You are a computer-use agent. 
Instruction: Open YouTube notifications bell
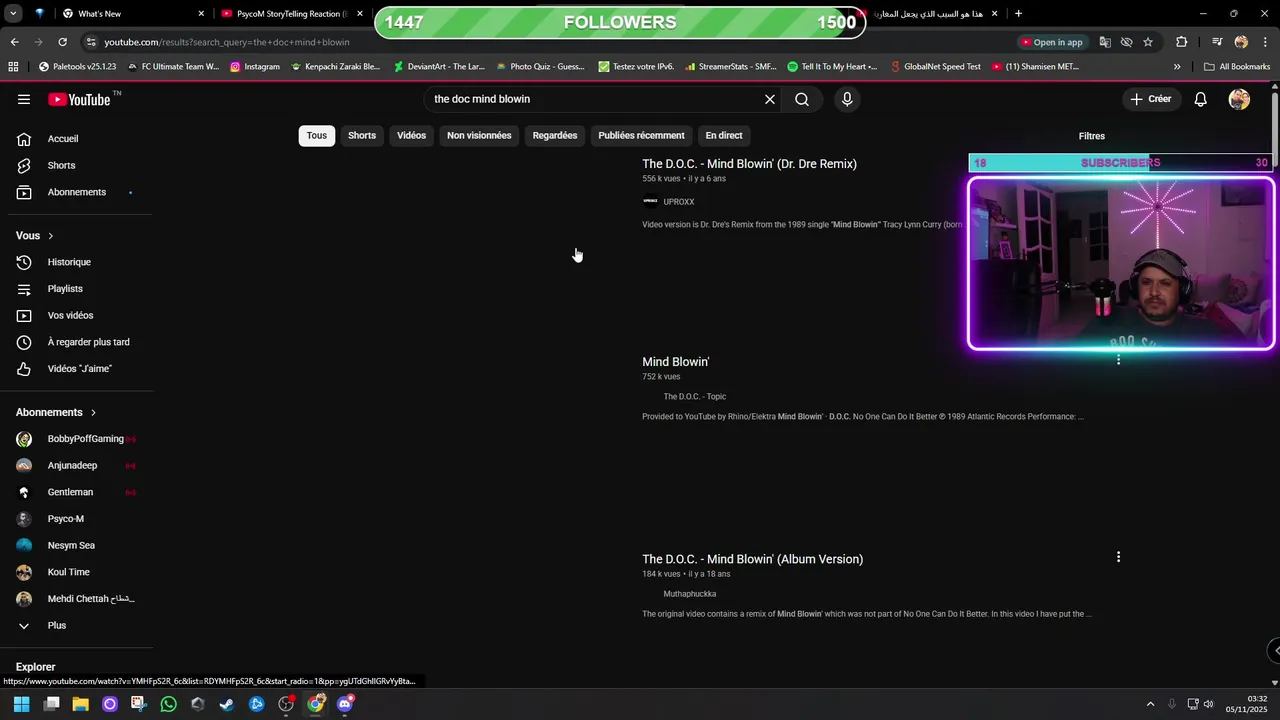tap(1201, 99)
